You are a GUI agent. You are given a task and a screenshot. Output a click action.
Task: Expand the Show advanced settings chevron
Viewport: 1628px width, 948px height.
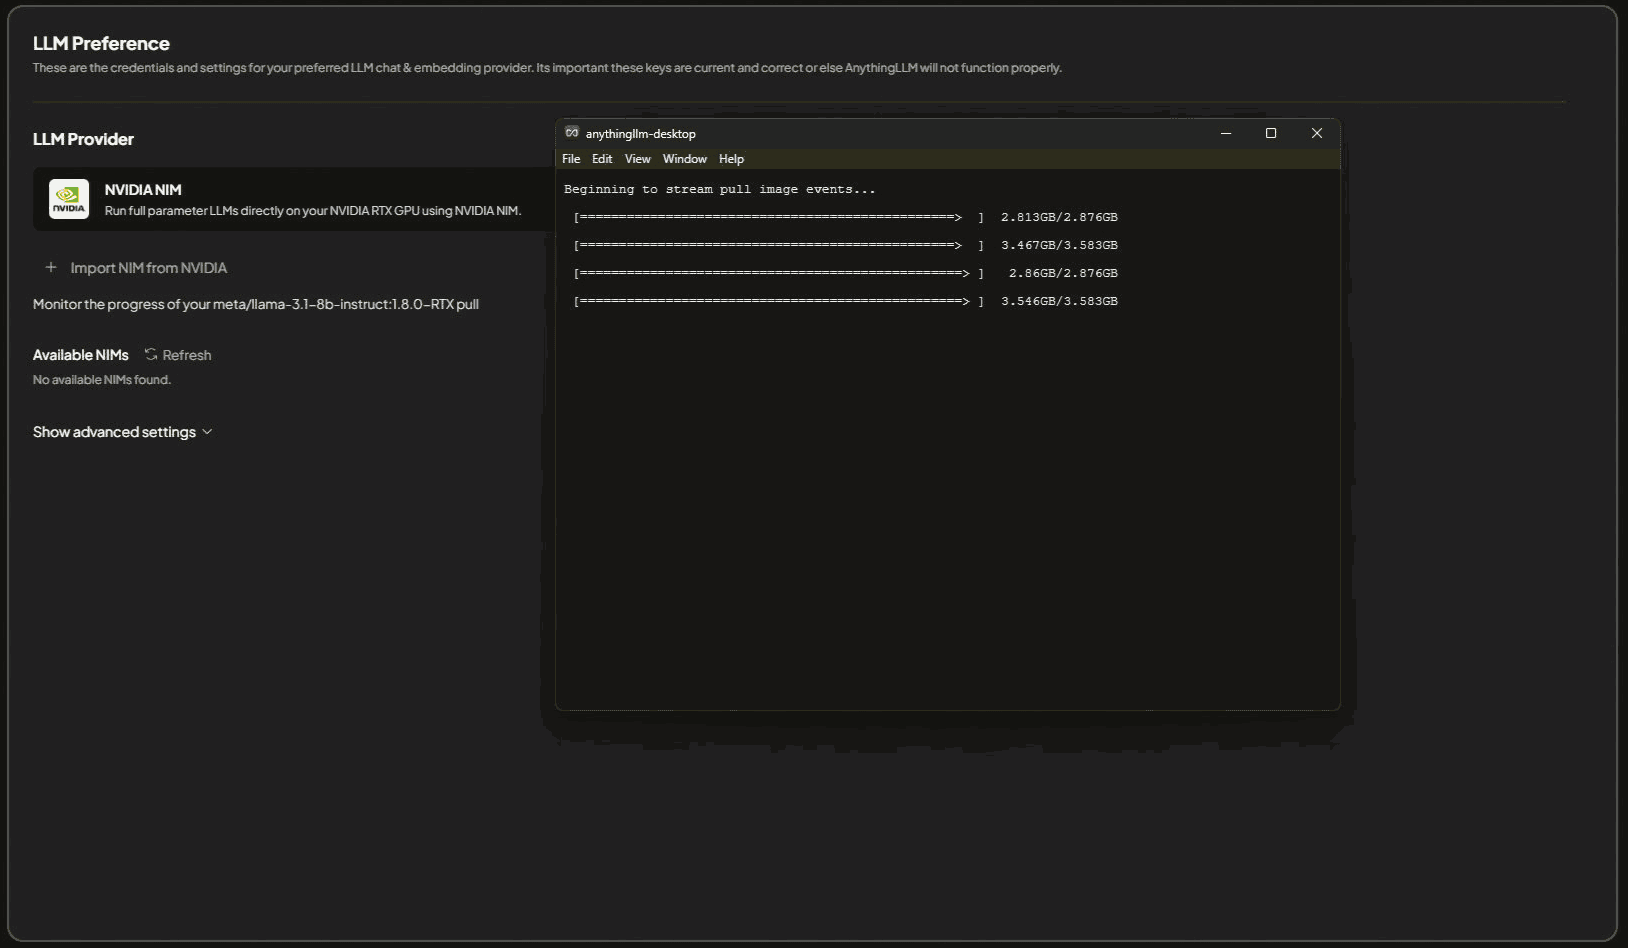pos(207,432)
